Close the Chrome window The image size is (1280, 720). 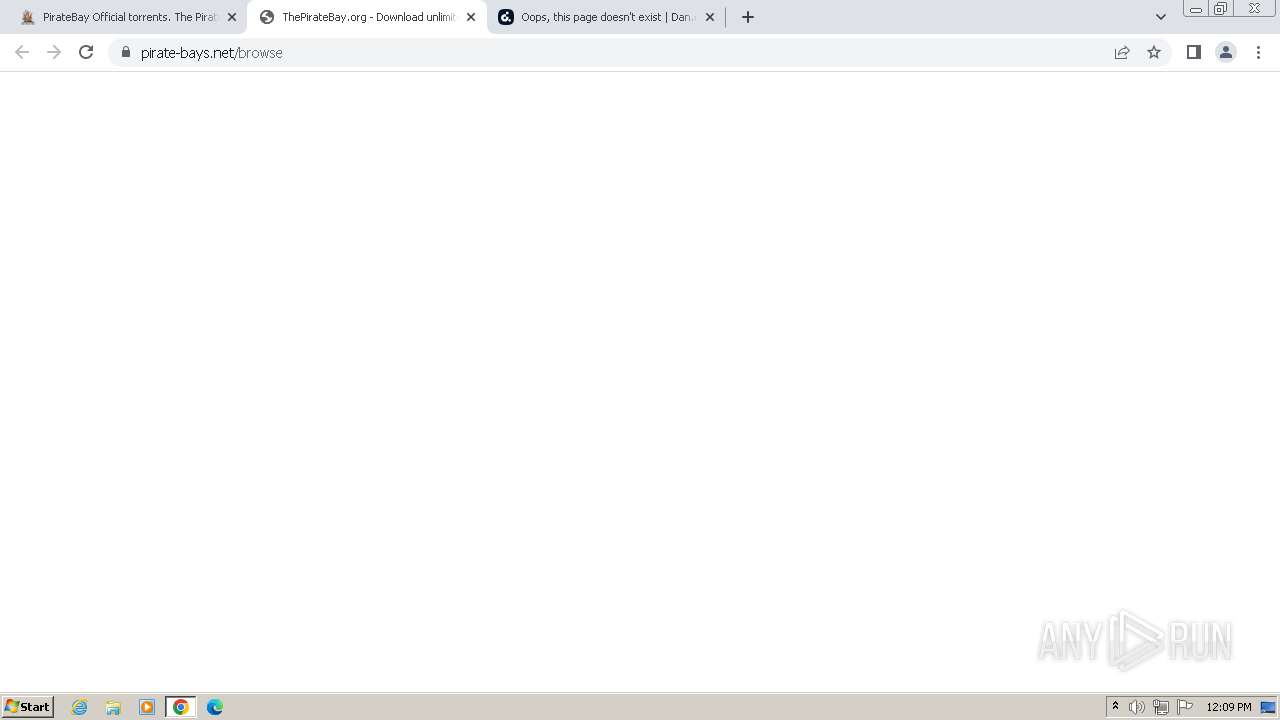point(1254,9)
